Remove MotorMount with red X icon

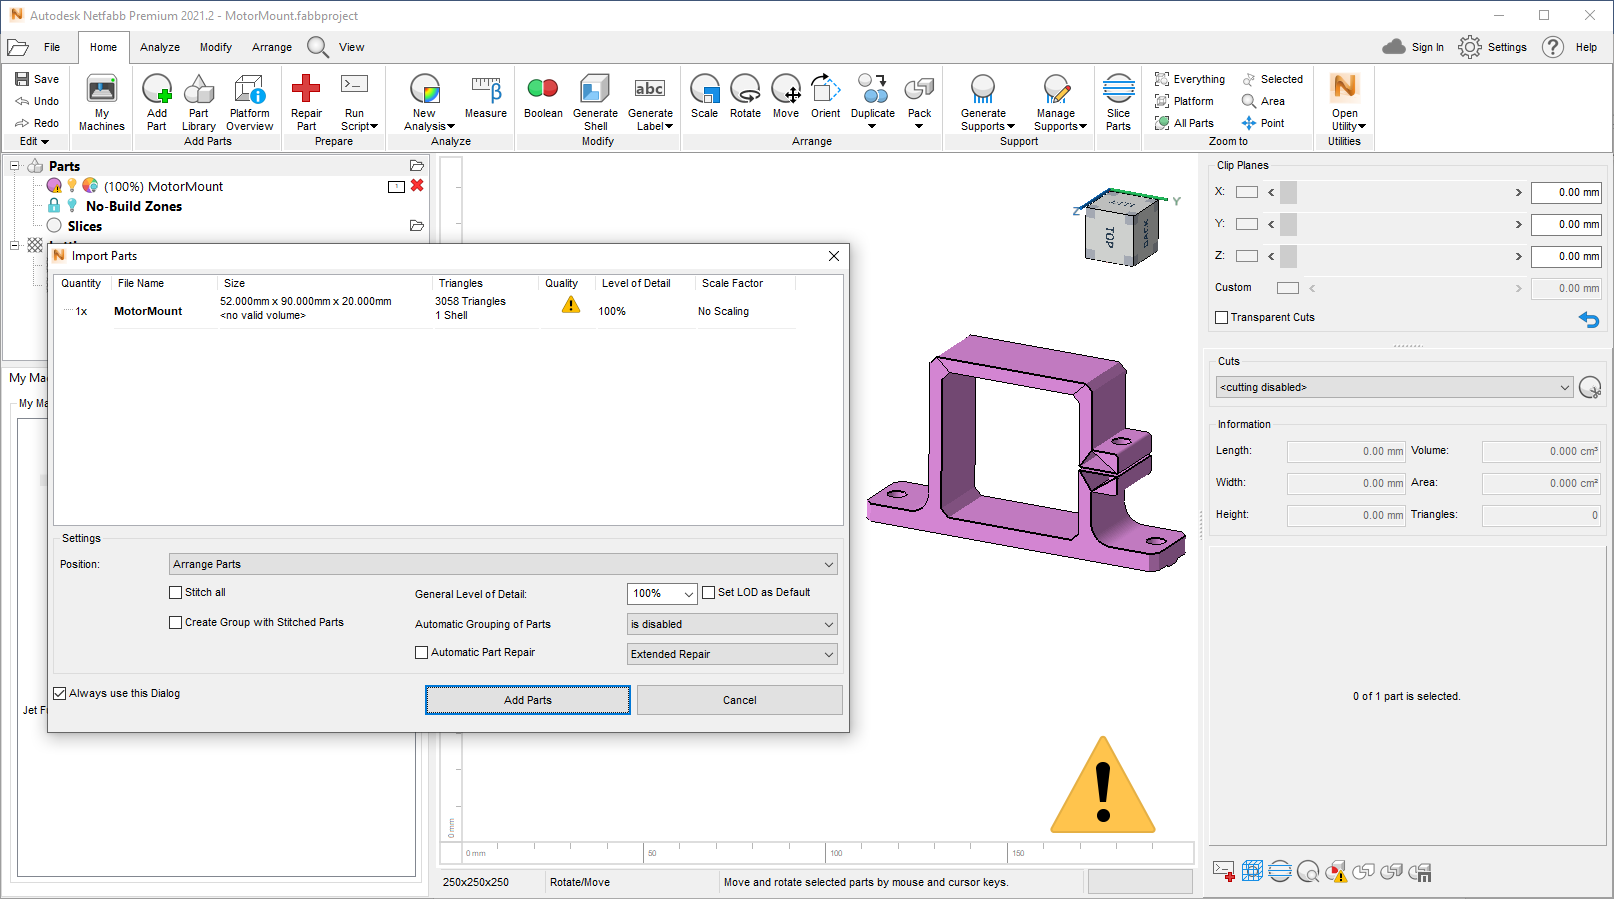click(417, 186)
